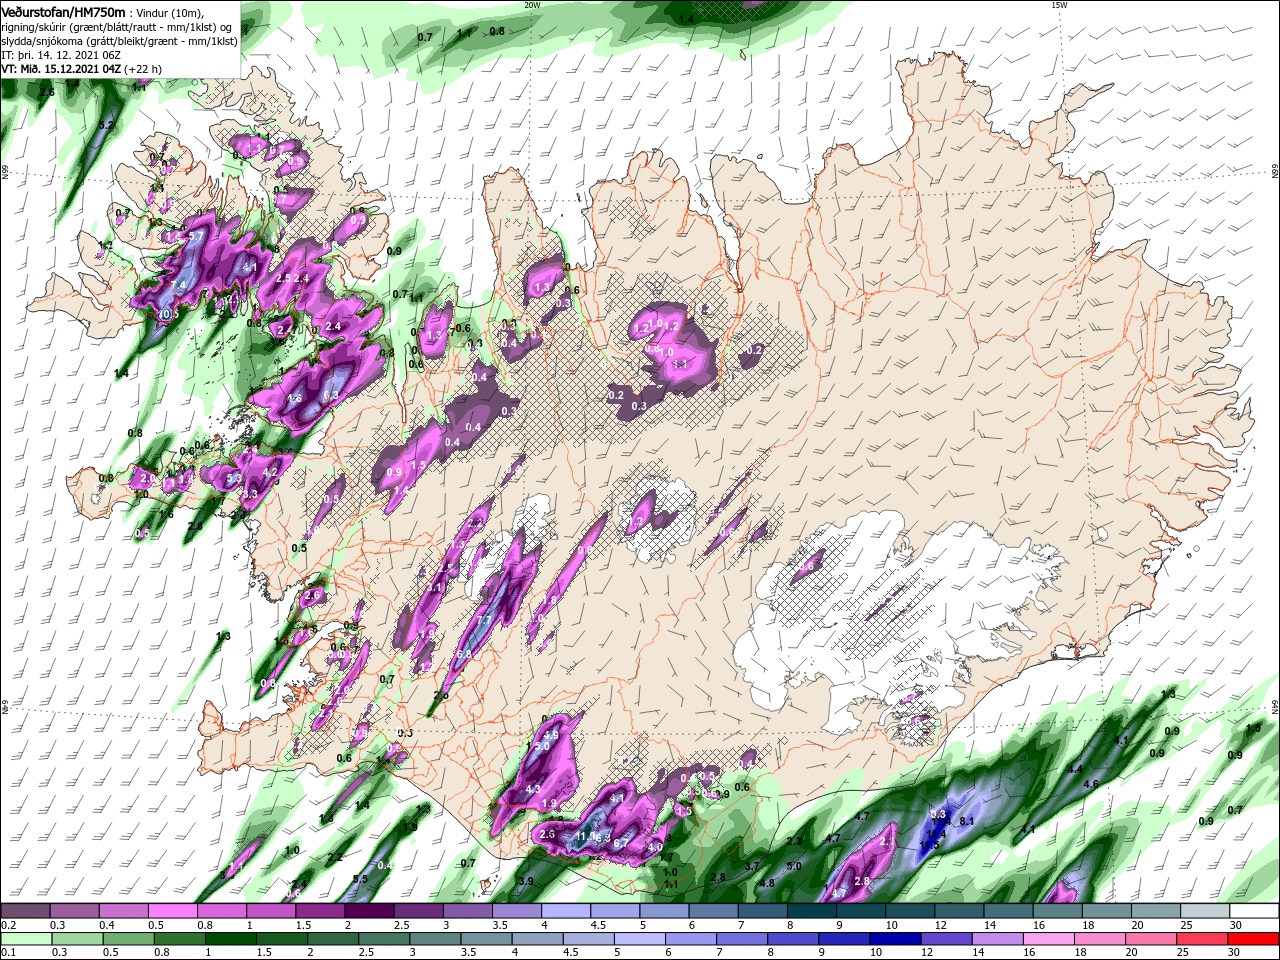Select the dark navy 10 swatch in lower legend bar
Viewport: 1280px width, 960px height.
895,939
